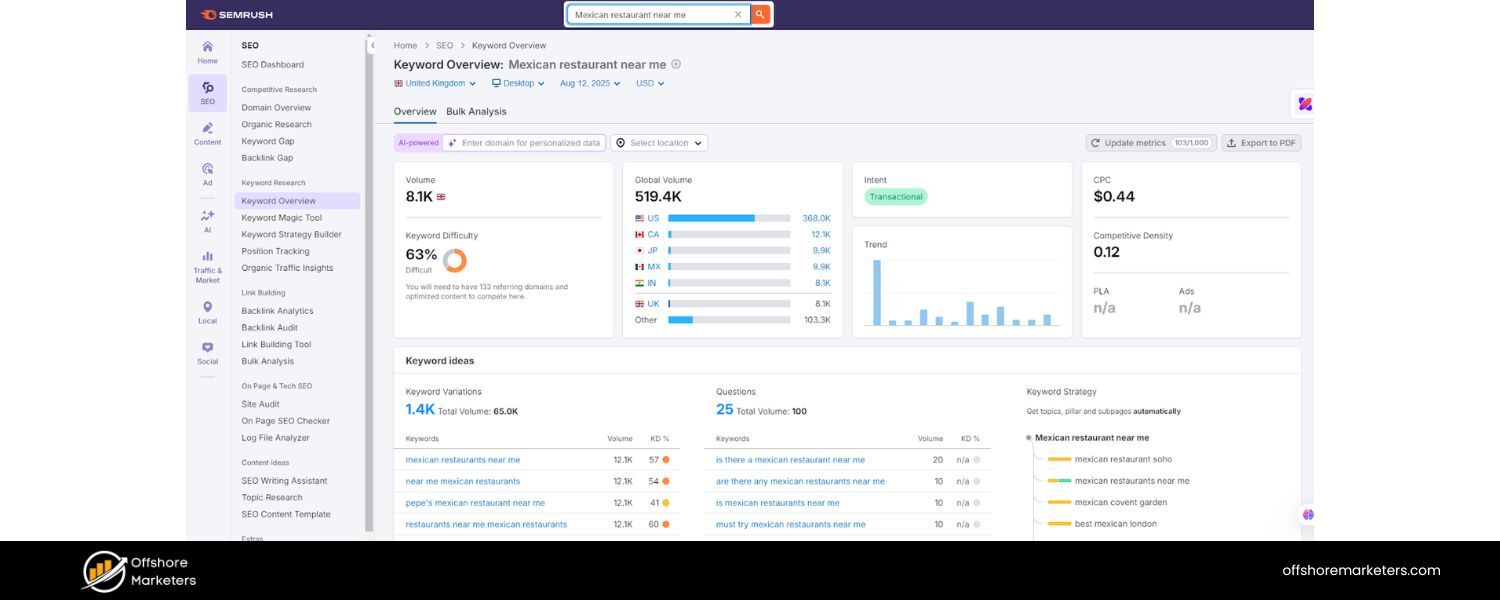Open the Desktop device dropdown
This screenshot has width=1500, height=600.
click(519, 83)
